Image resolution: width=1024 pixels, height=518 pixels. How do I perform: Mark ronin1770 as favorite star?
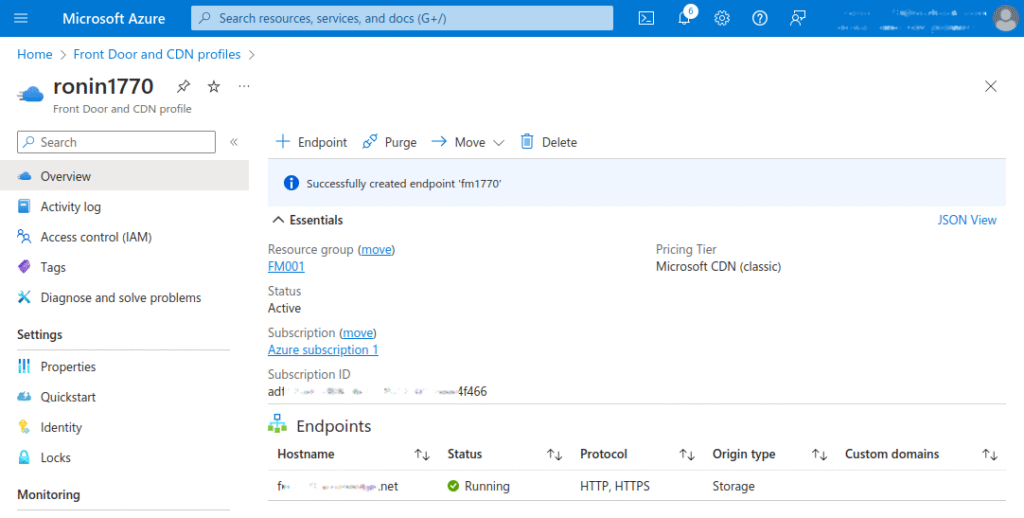tap(214, 86)
